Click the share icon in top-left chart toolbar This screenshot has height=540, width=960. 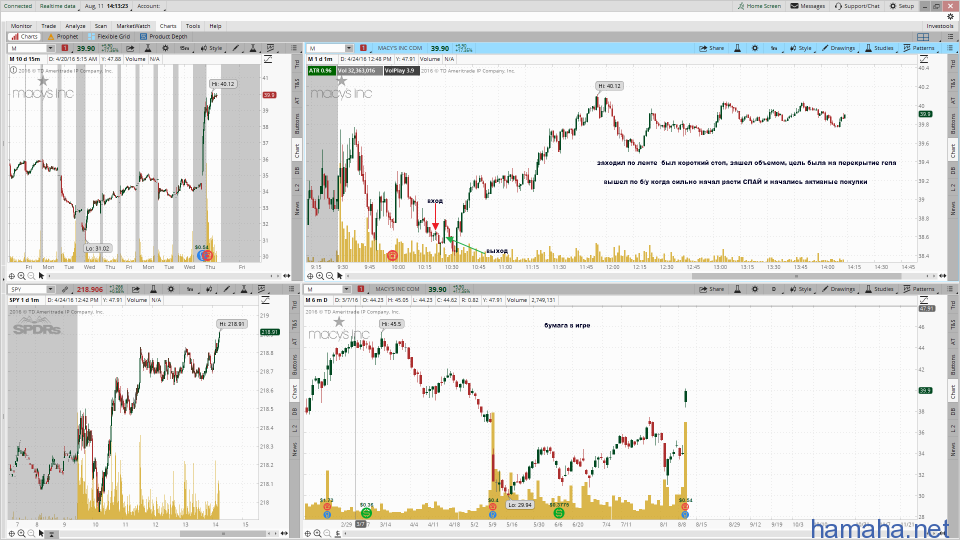click(x=130, y=48)
